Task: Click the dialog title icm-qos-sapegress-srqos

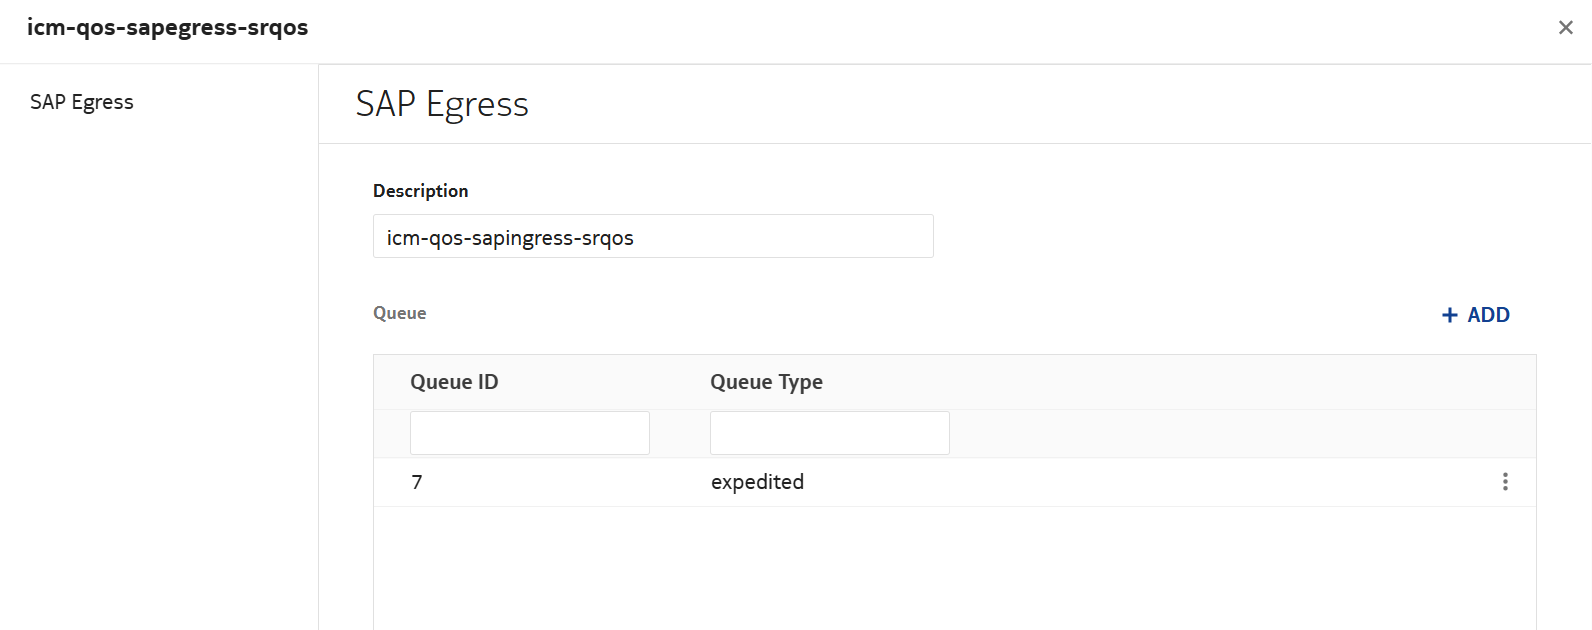Action: coord(167,28)
